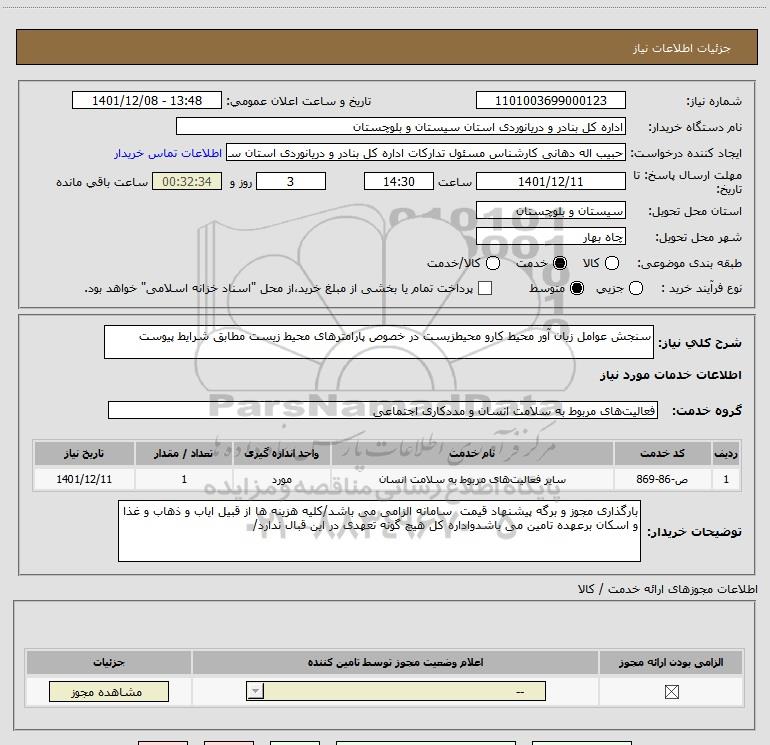Click the نام دستگاه خریدار field
This screenshot has width=770, height=745.
[401, 126]
